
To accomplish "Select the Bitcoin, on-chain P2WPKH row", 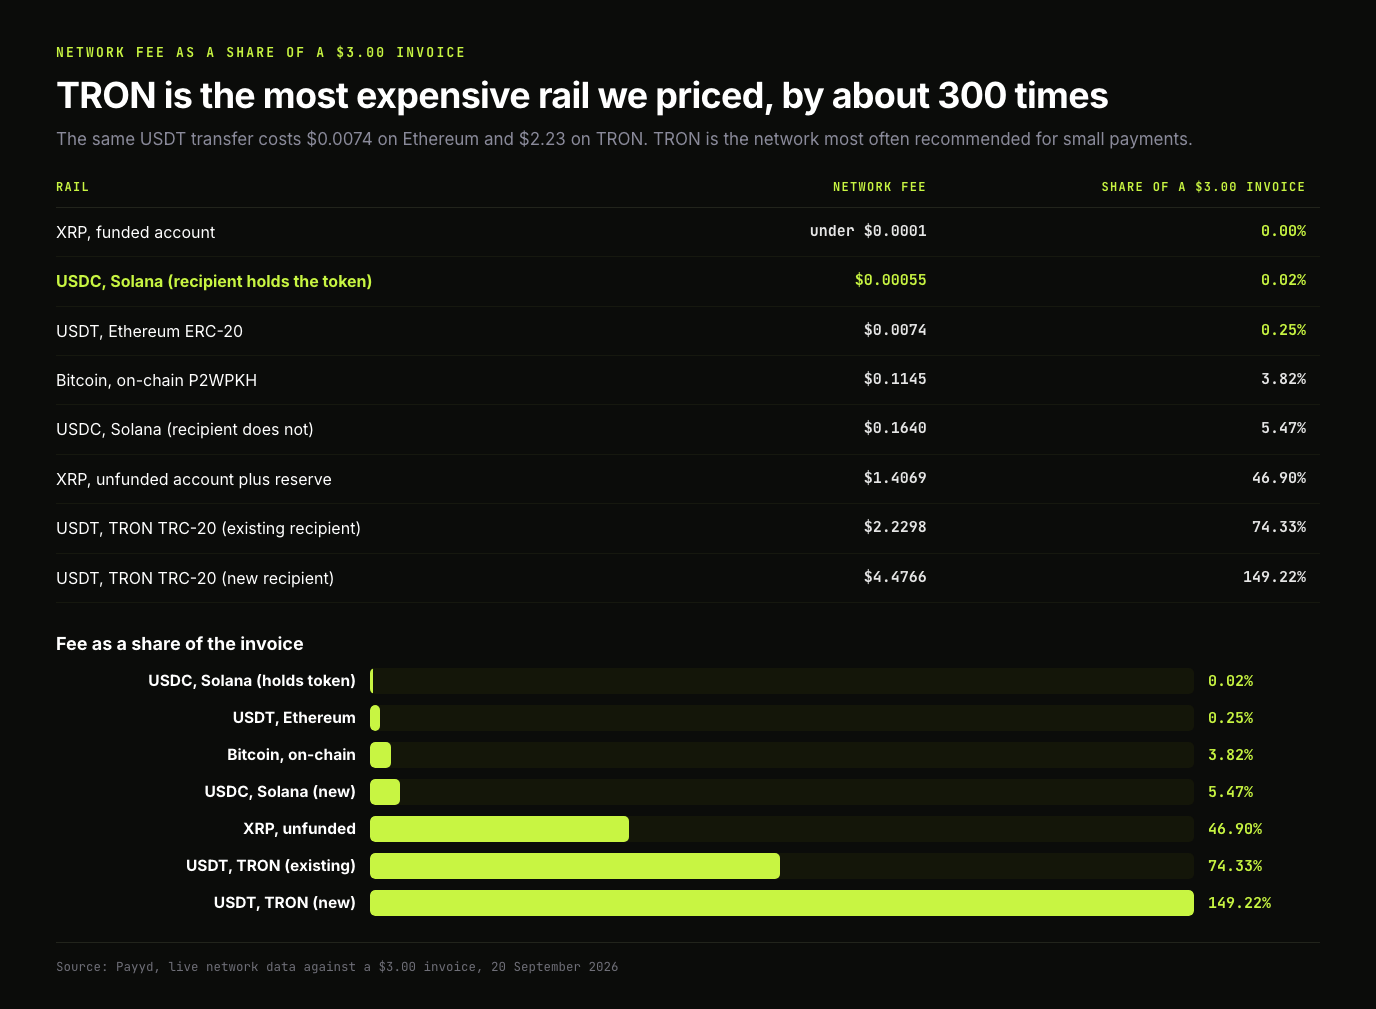I will [x=688, y=380].
